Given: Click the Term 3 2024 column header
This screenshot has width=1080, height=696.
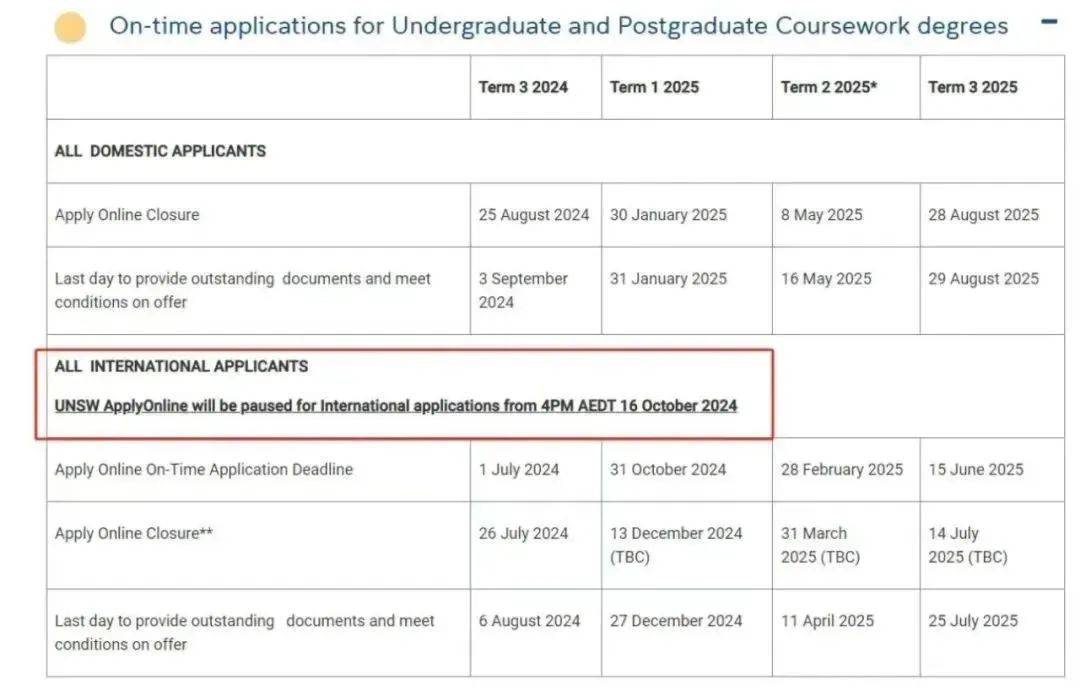Looking at the screenshot, I should click(x=523, y=87).
